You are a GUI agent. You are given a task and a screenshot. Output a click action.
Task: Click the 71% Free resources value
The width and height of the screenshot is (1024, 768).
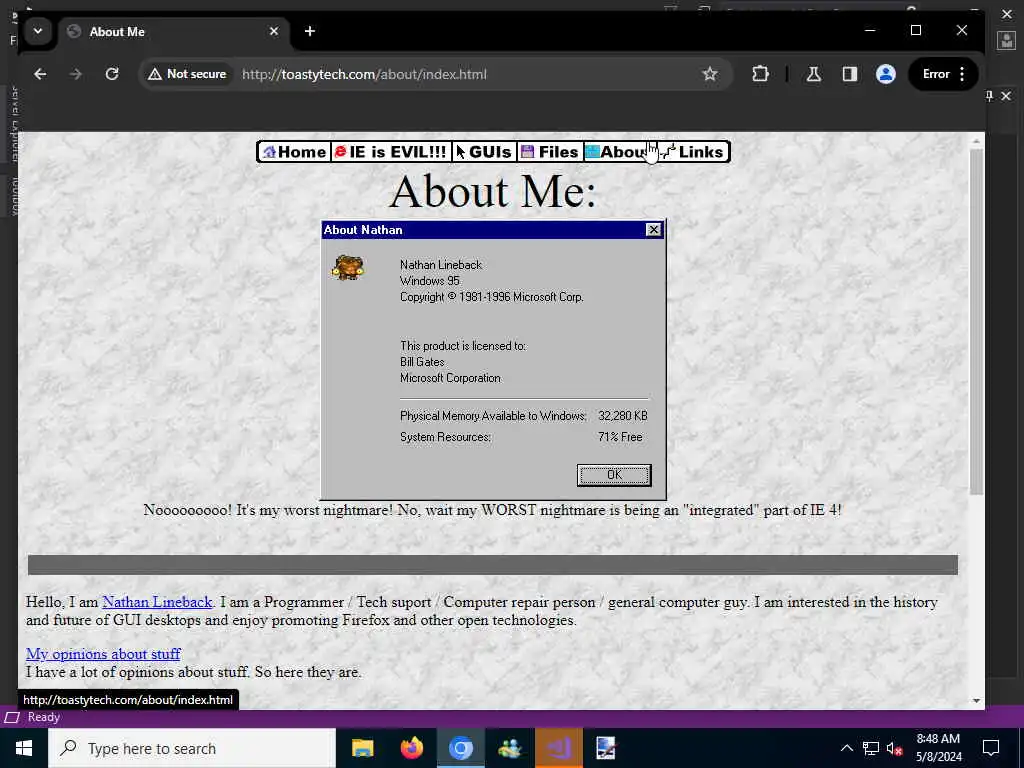coord(620,437)
